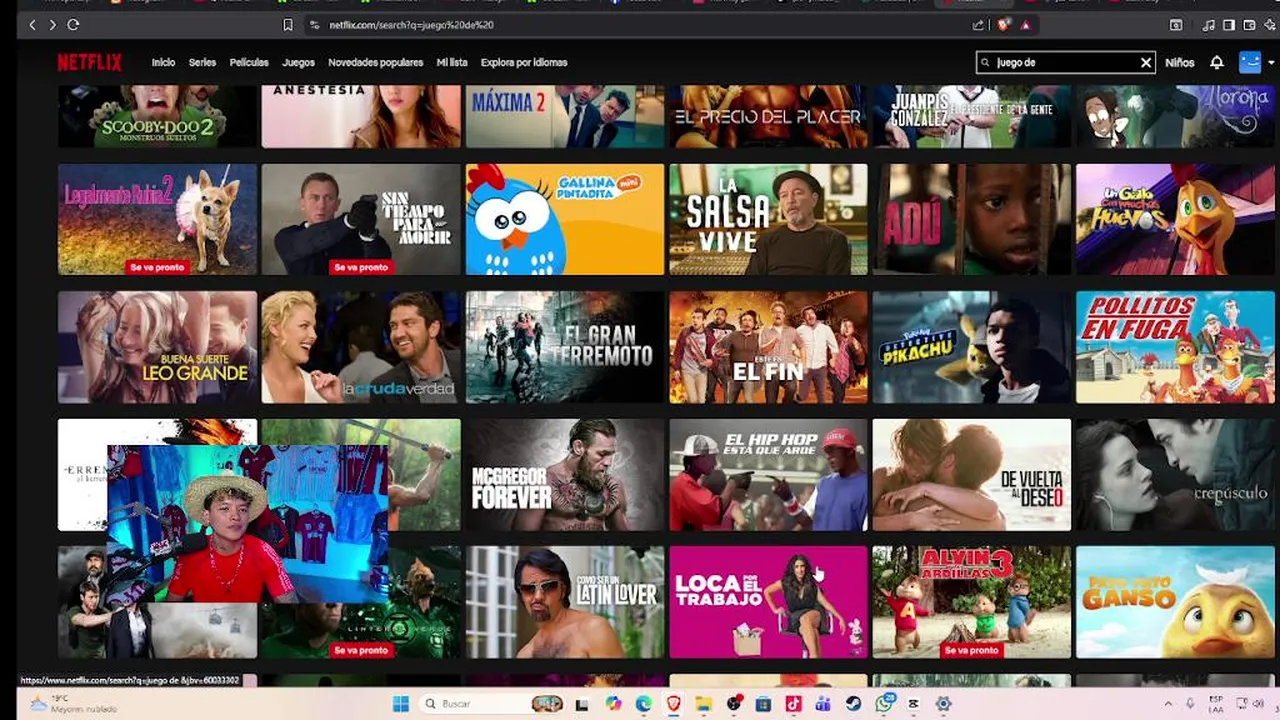The image size is (1280, 720).
Task: Open File Explorer from taskbar
Action: (x=703, y=704)
